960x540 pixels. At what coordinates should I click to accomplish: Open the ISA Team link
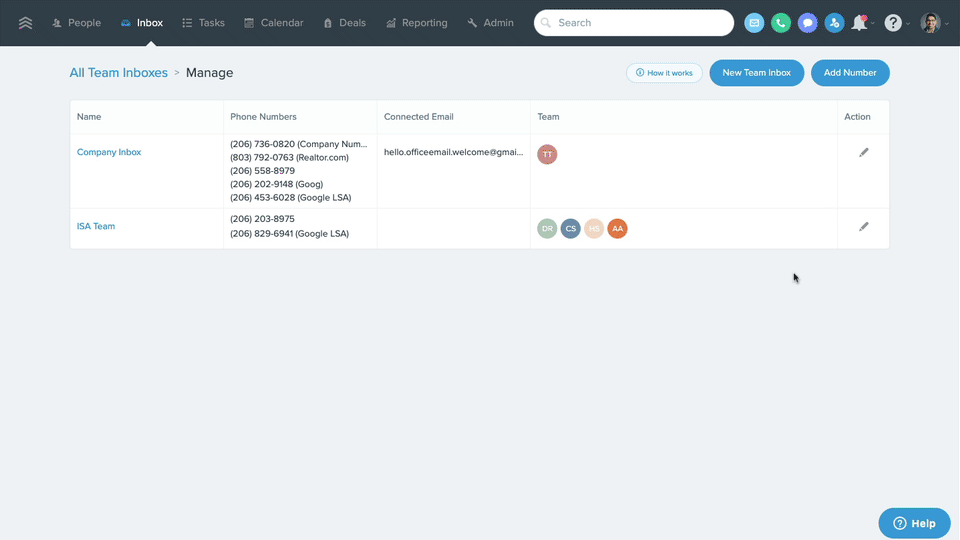[x=96, y=226]
